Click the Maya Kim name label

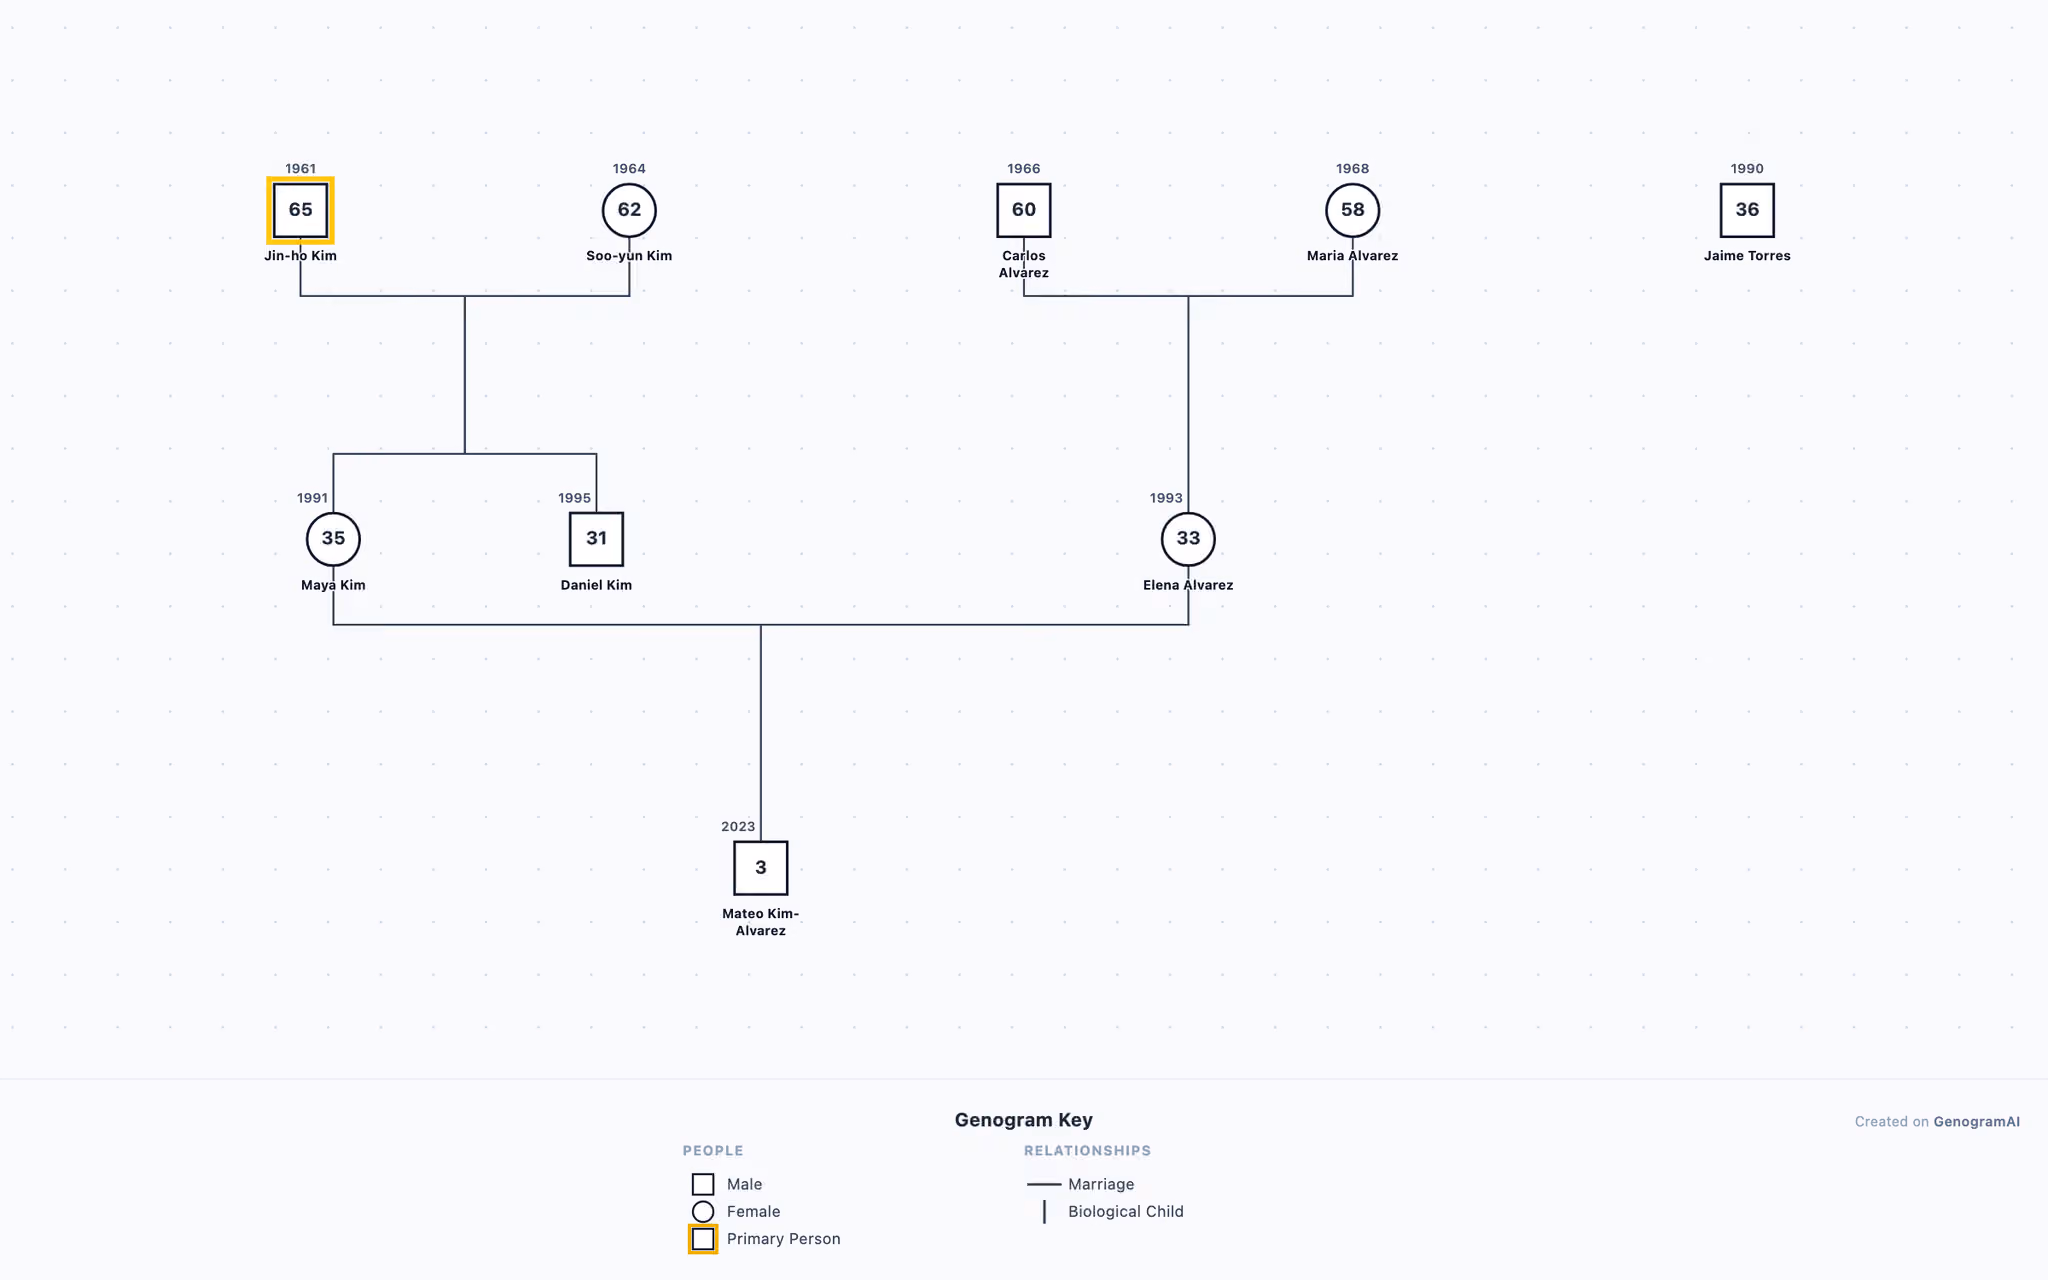[x=333, y=585]
